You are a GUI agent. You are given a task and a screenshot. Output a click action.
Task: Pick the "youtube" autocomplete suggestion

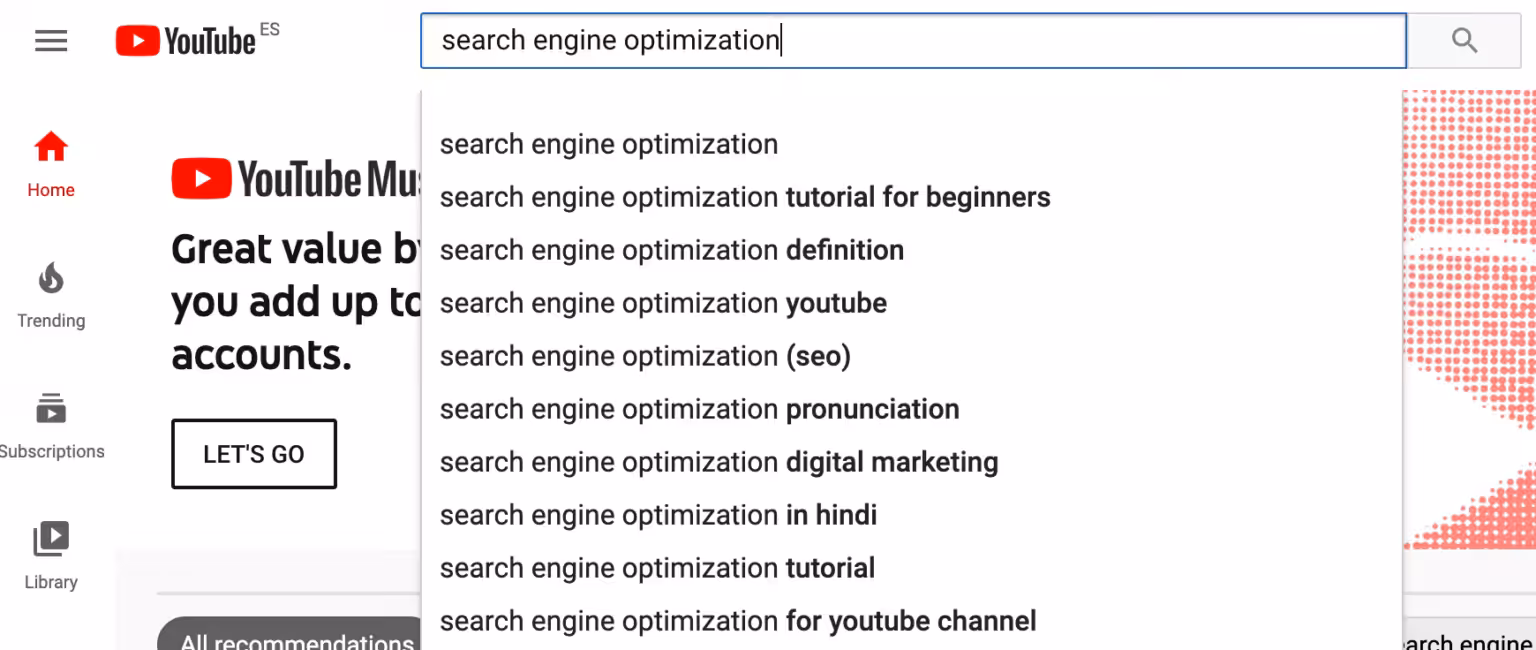point(663,303)
